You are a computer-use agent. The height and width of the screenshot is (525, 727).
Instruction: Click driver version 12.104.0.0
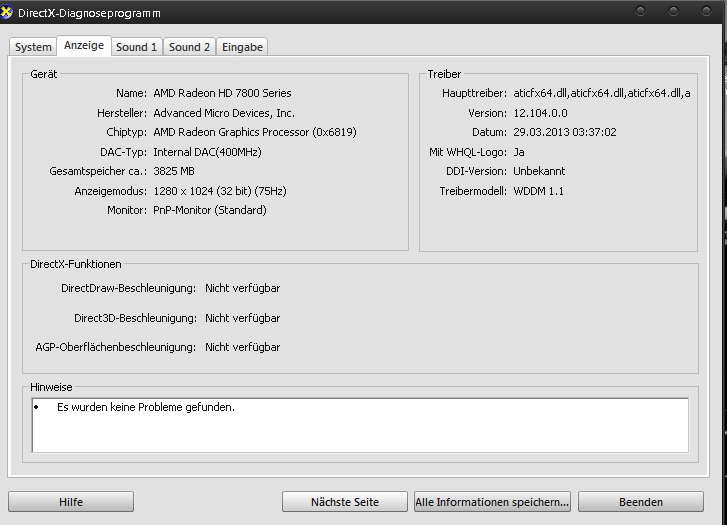click(x=540, y=113)
